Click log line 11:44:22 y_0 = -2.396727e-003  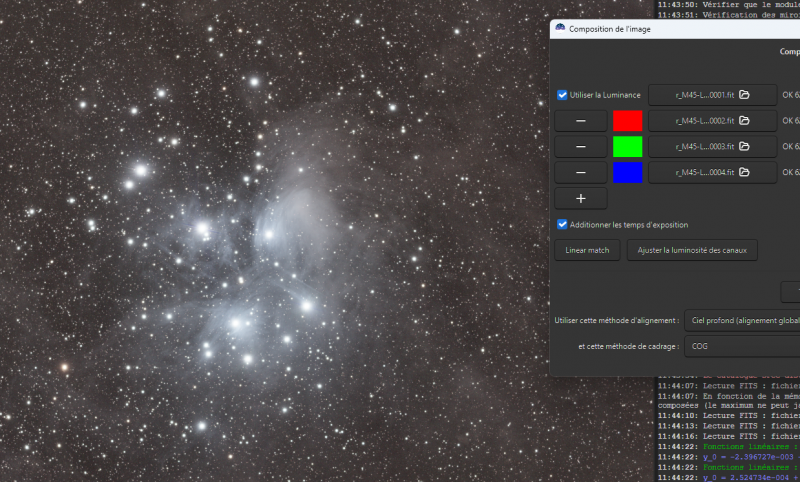click(729, 457)
